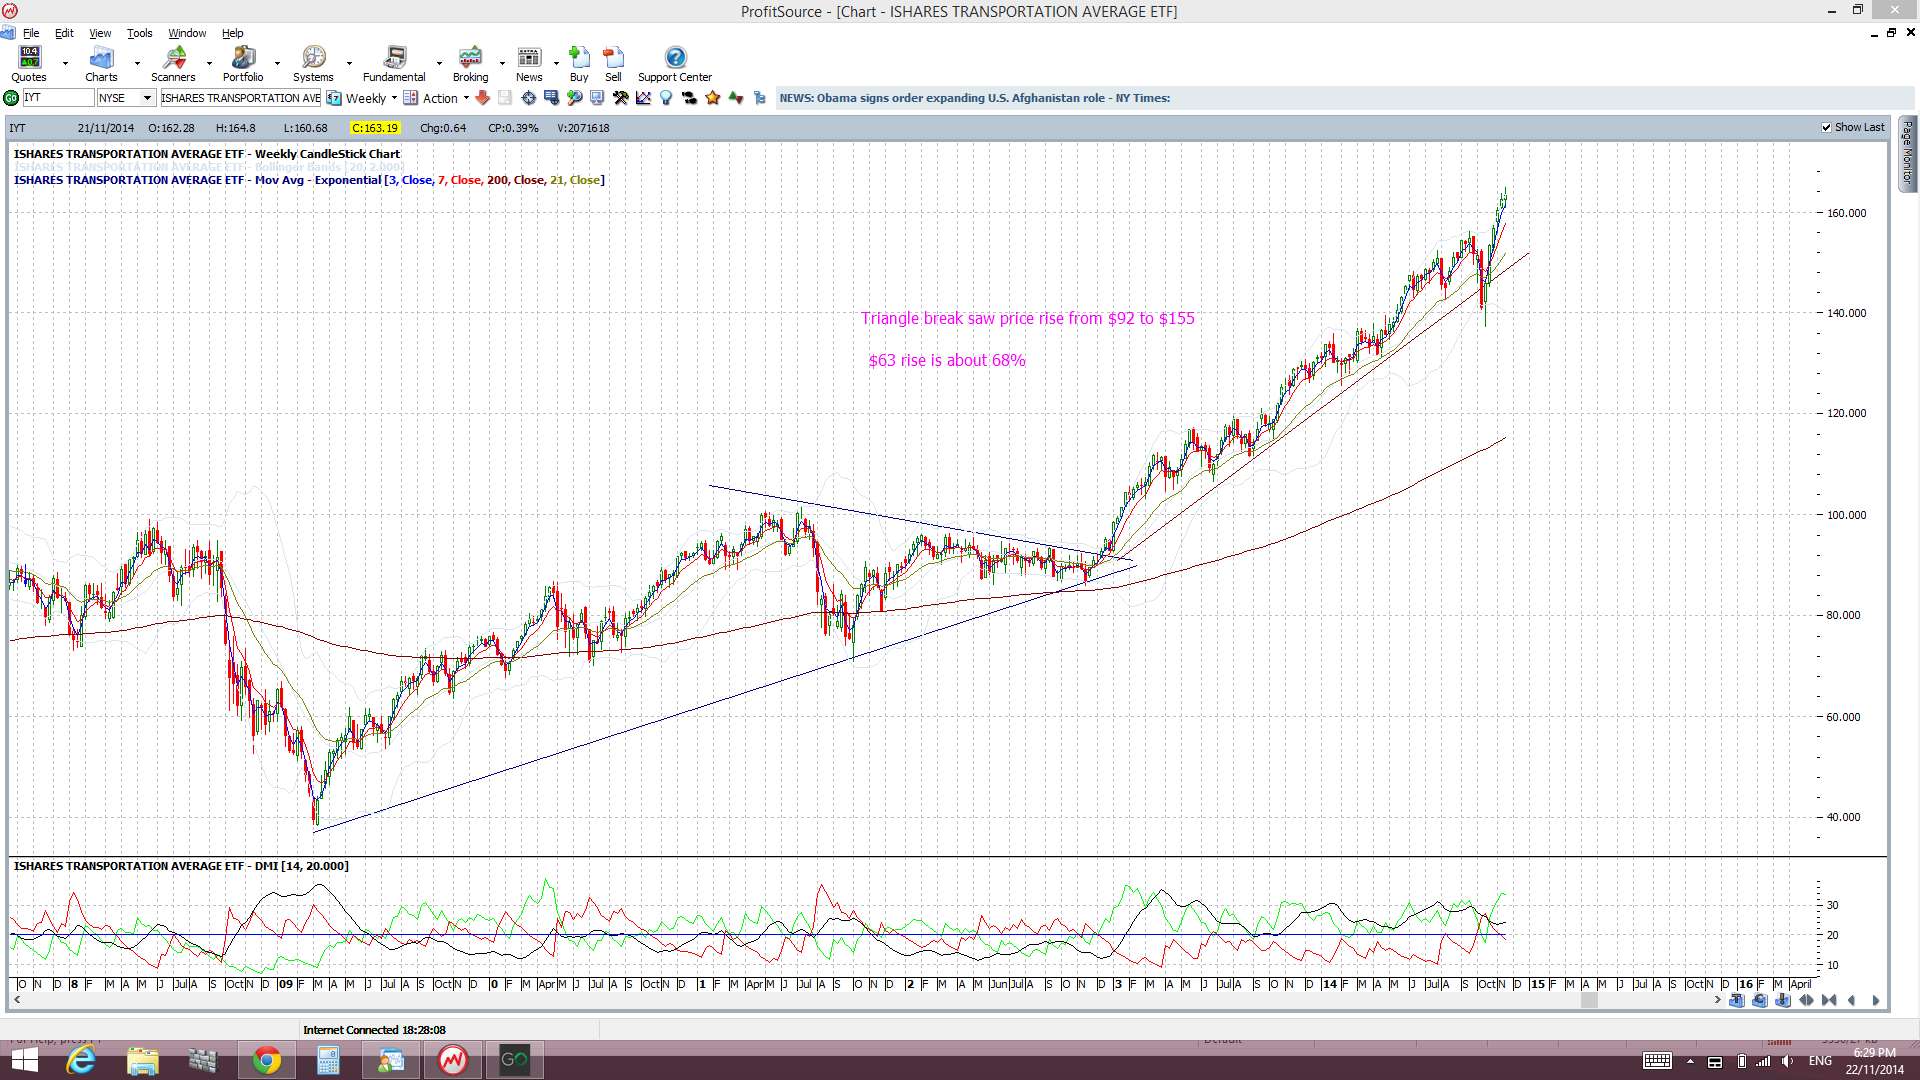Open the Fundamental data module
This screenshot has height=1080, width=1920.
(394, 64)
